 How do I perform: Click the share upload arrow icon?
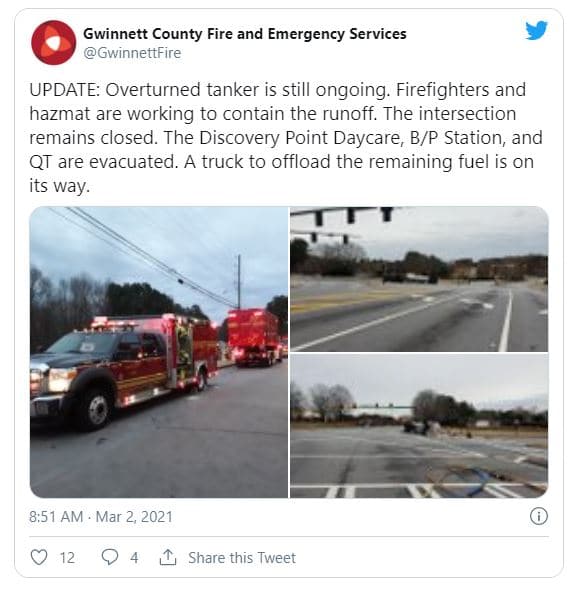168,557
